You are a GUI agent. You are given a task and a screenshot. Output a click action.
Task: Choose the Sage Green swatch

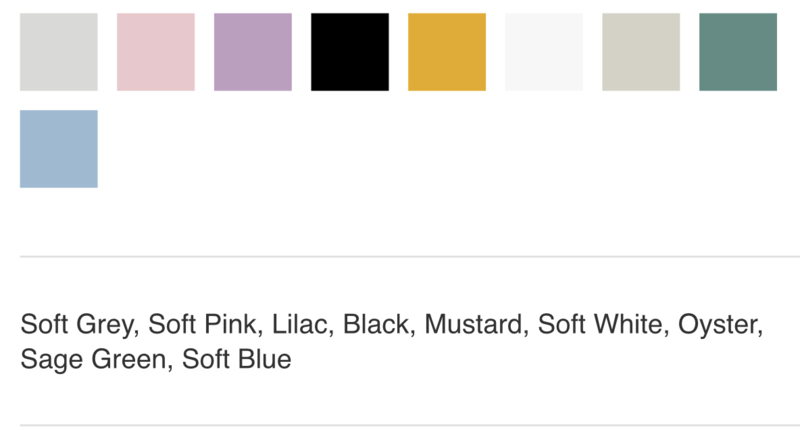[738, 52]
